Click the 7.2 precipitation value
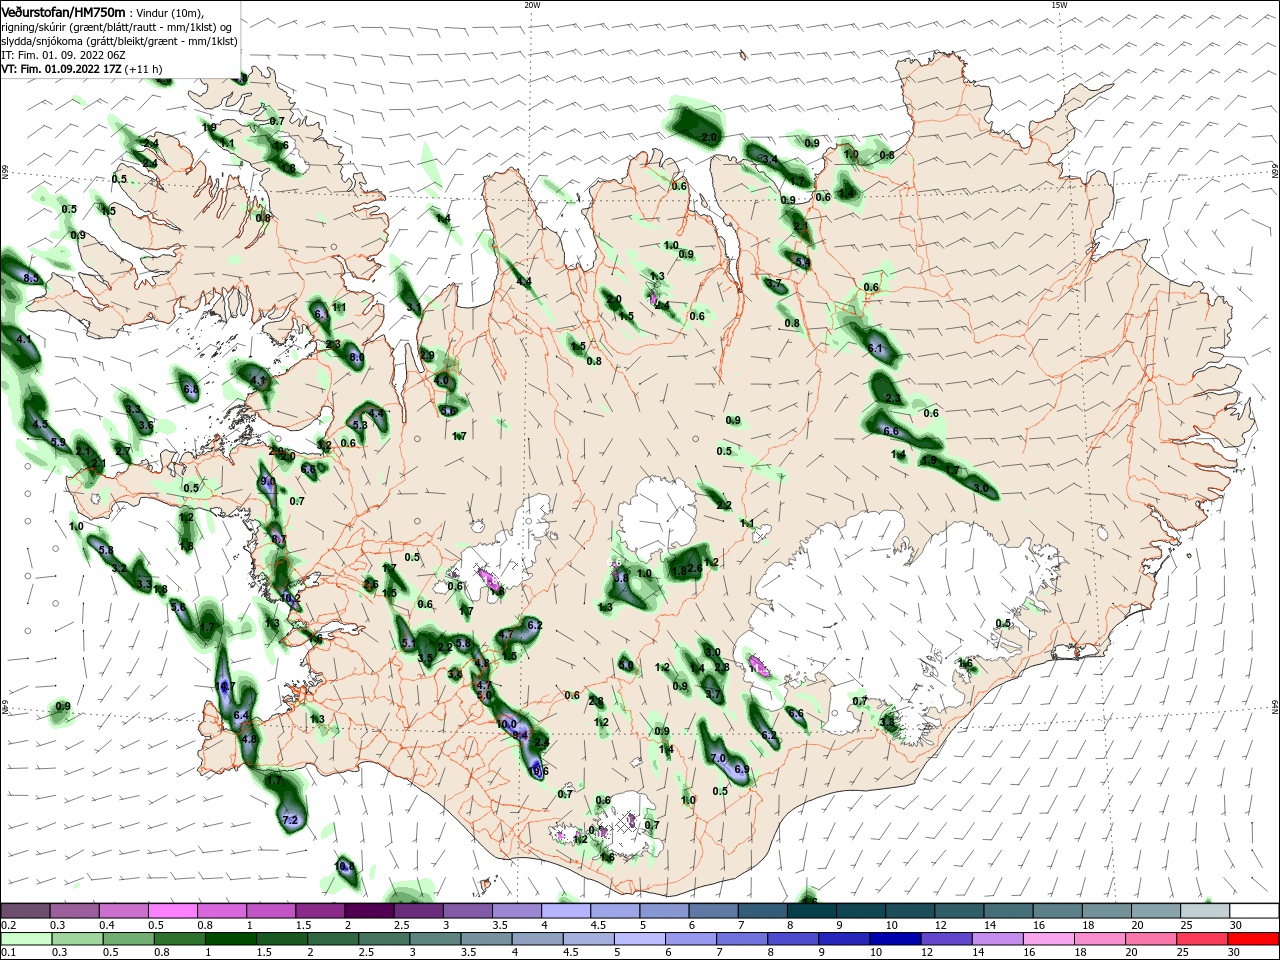 (290, 820)
